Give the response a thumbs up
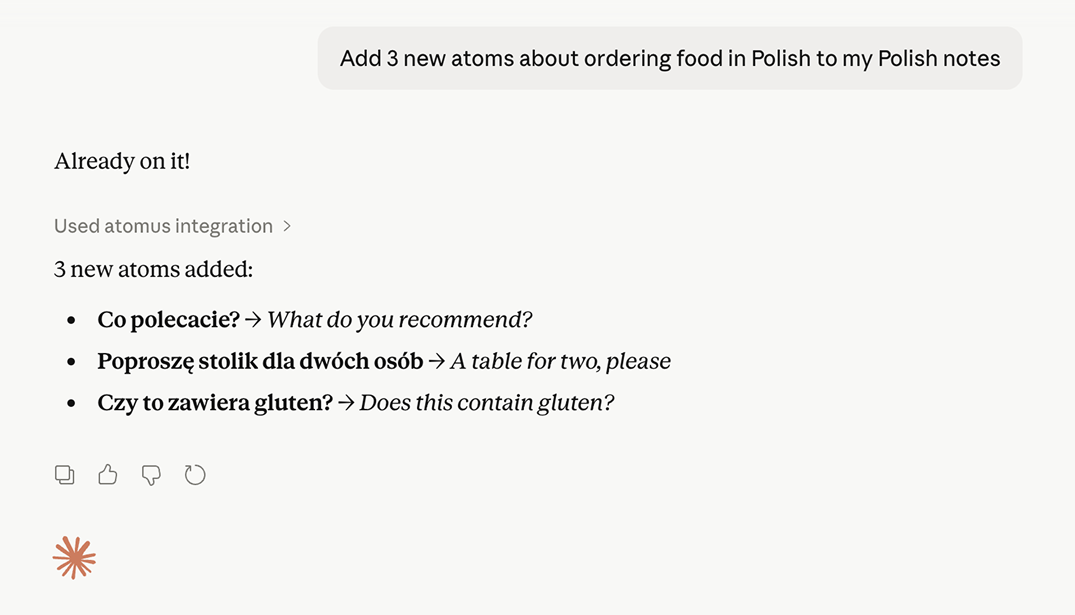 click(x=108, y=475)
